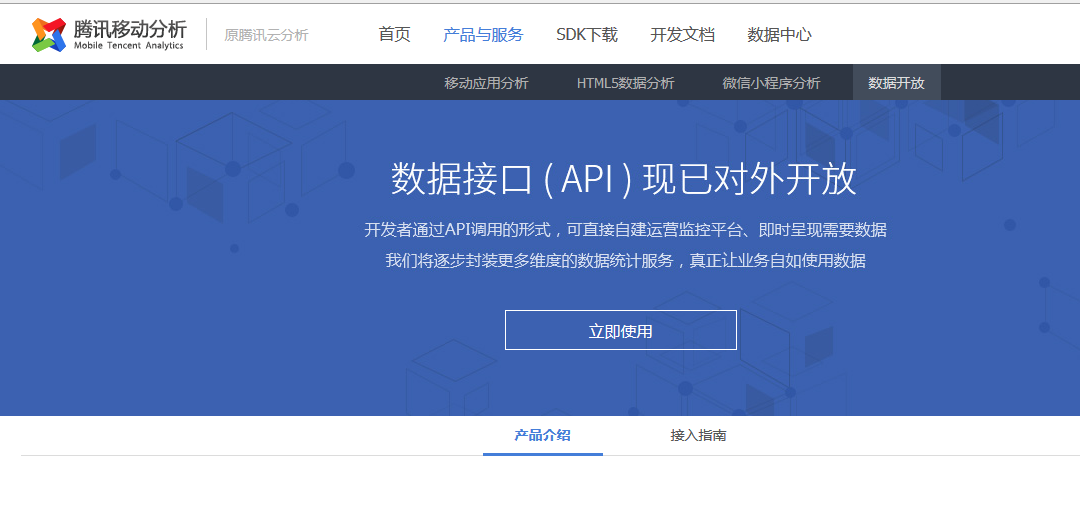
Task: Select 移动应用分析 in the sub-navigation
Action: click(486, 83)
